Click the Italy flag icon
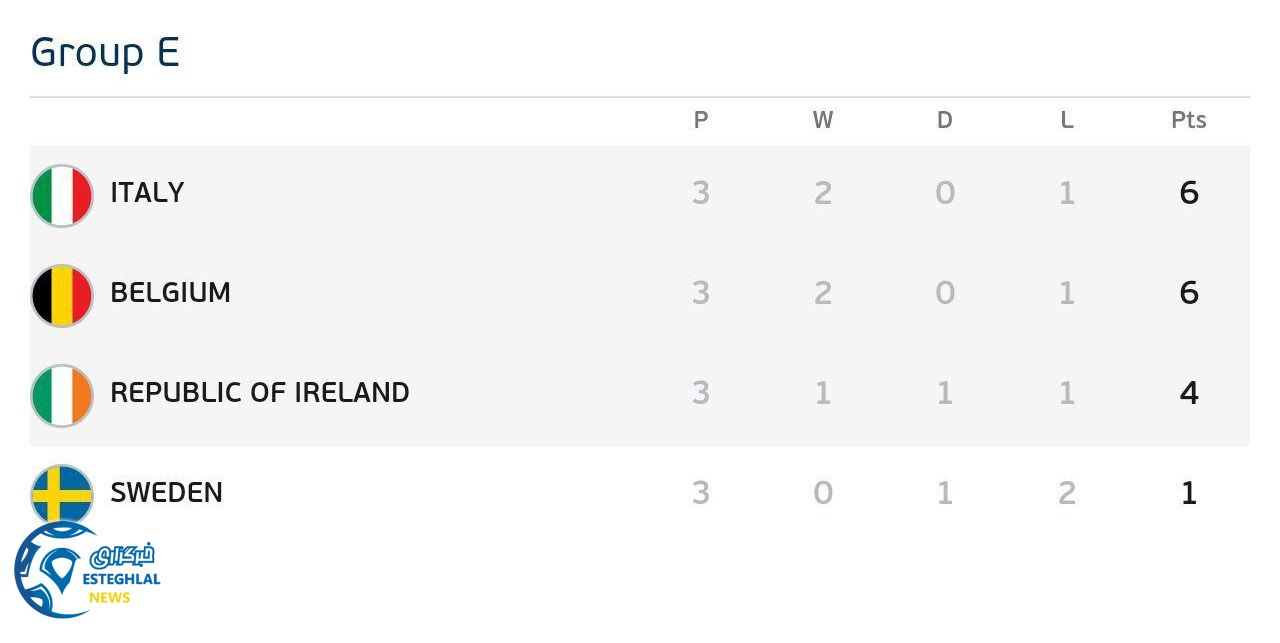 coord(62,196)
